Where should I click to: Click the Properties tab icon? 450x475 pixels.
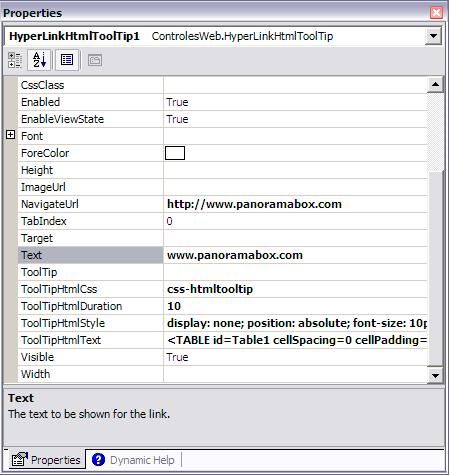pyautogui.click(x=20, y=460)
